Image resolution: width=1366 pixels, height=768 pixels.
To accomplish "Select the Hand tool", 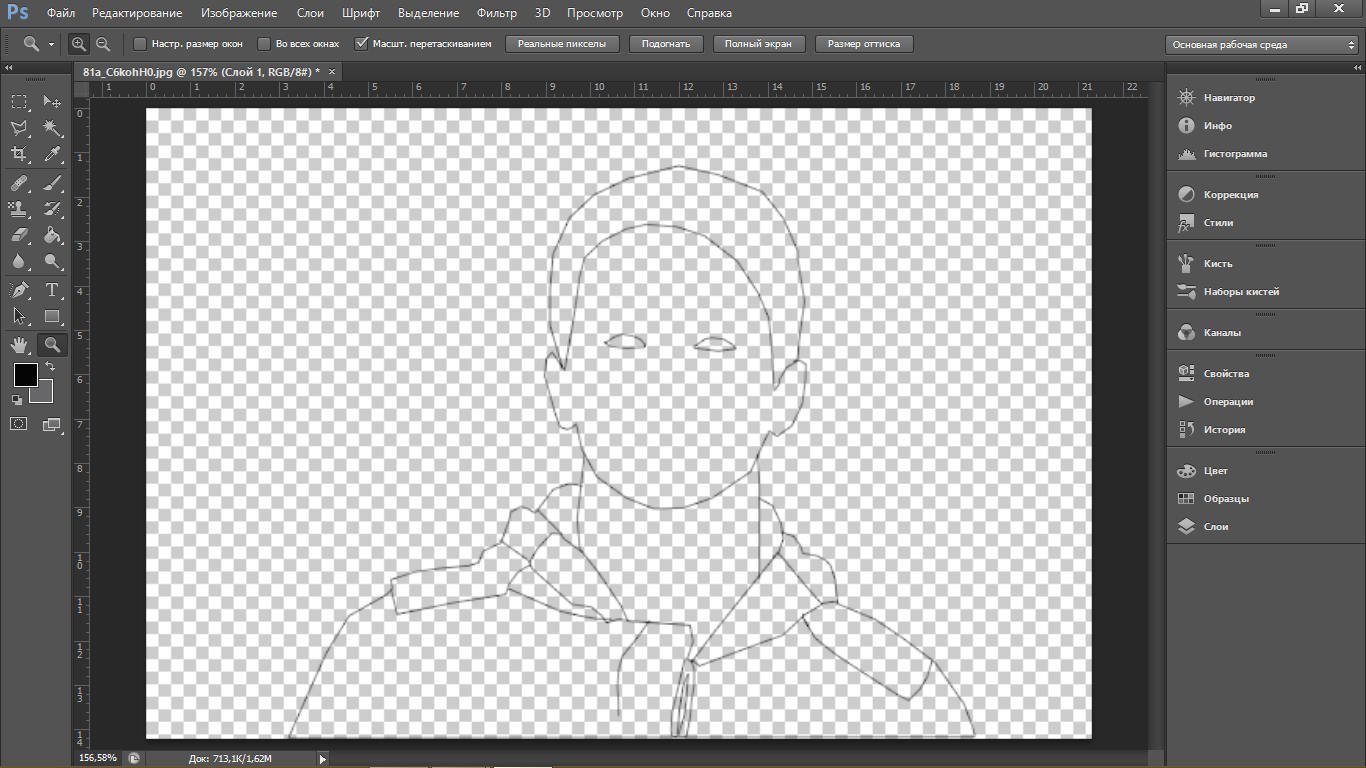I will pos(19,345).
